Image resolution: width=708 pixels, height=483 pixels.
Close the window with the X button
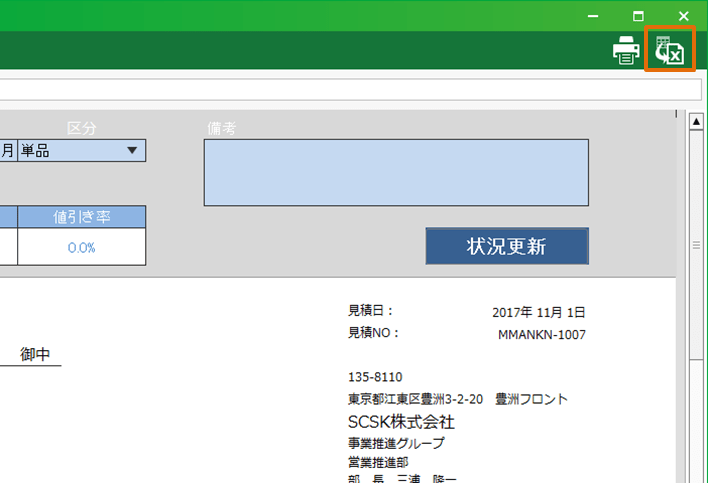683,16
